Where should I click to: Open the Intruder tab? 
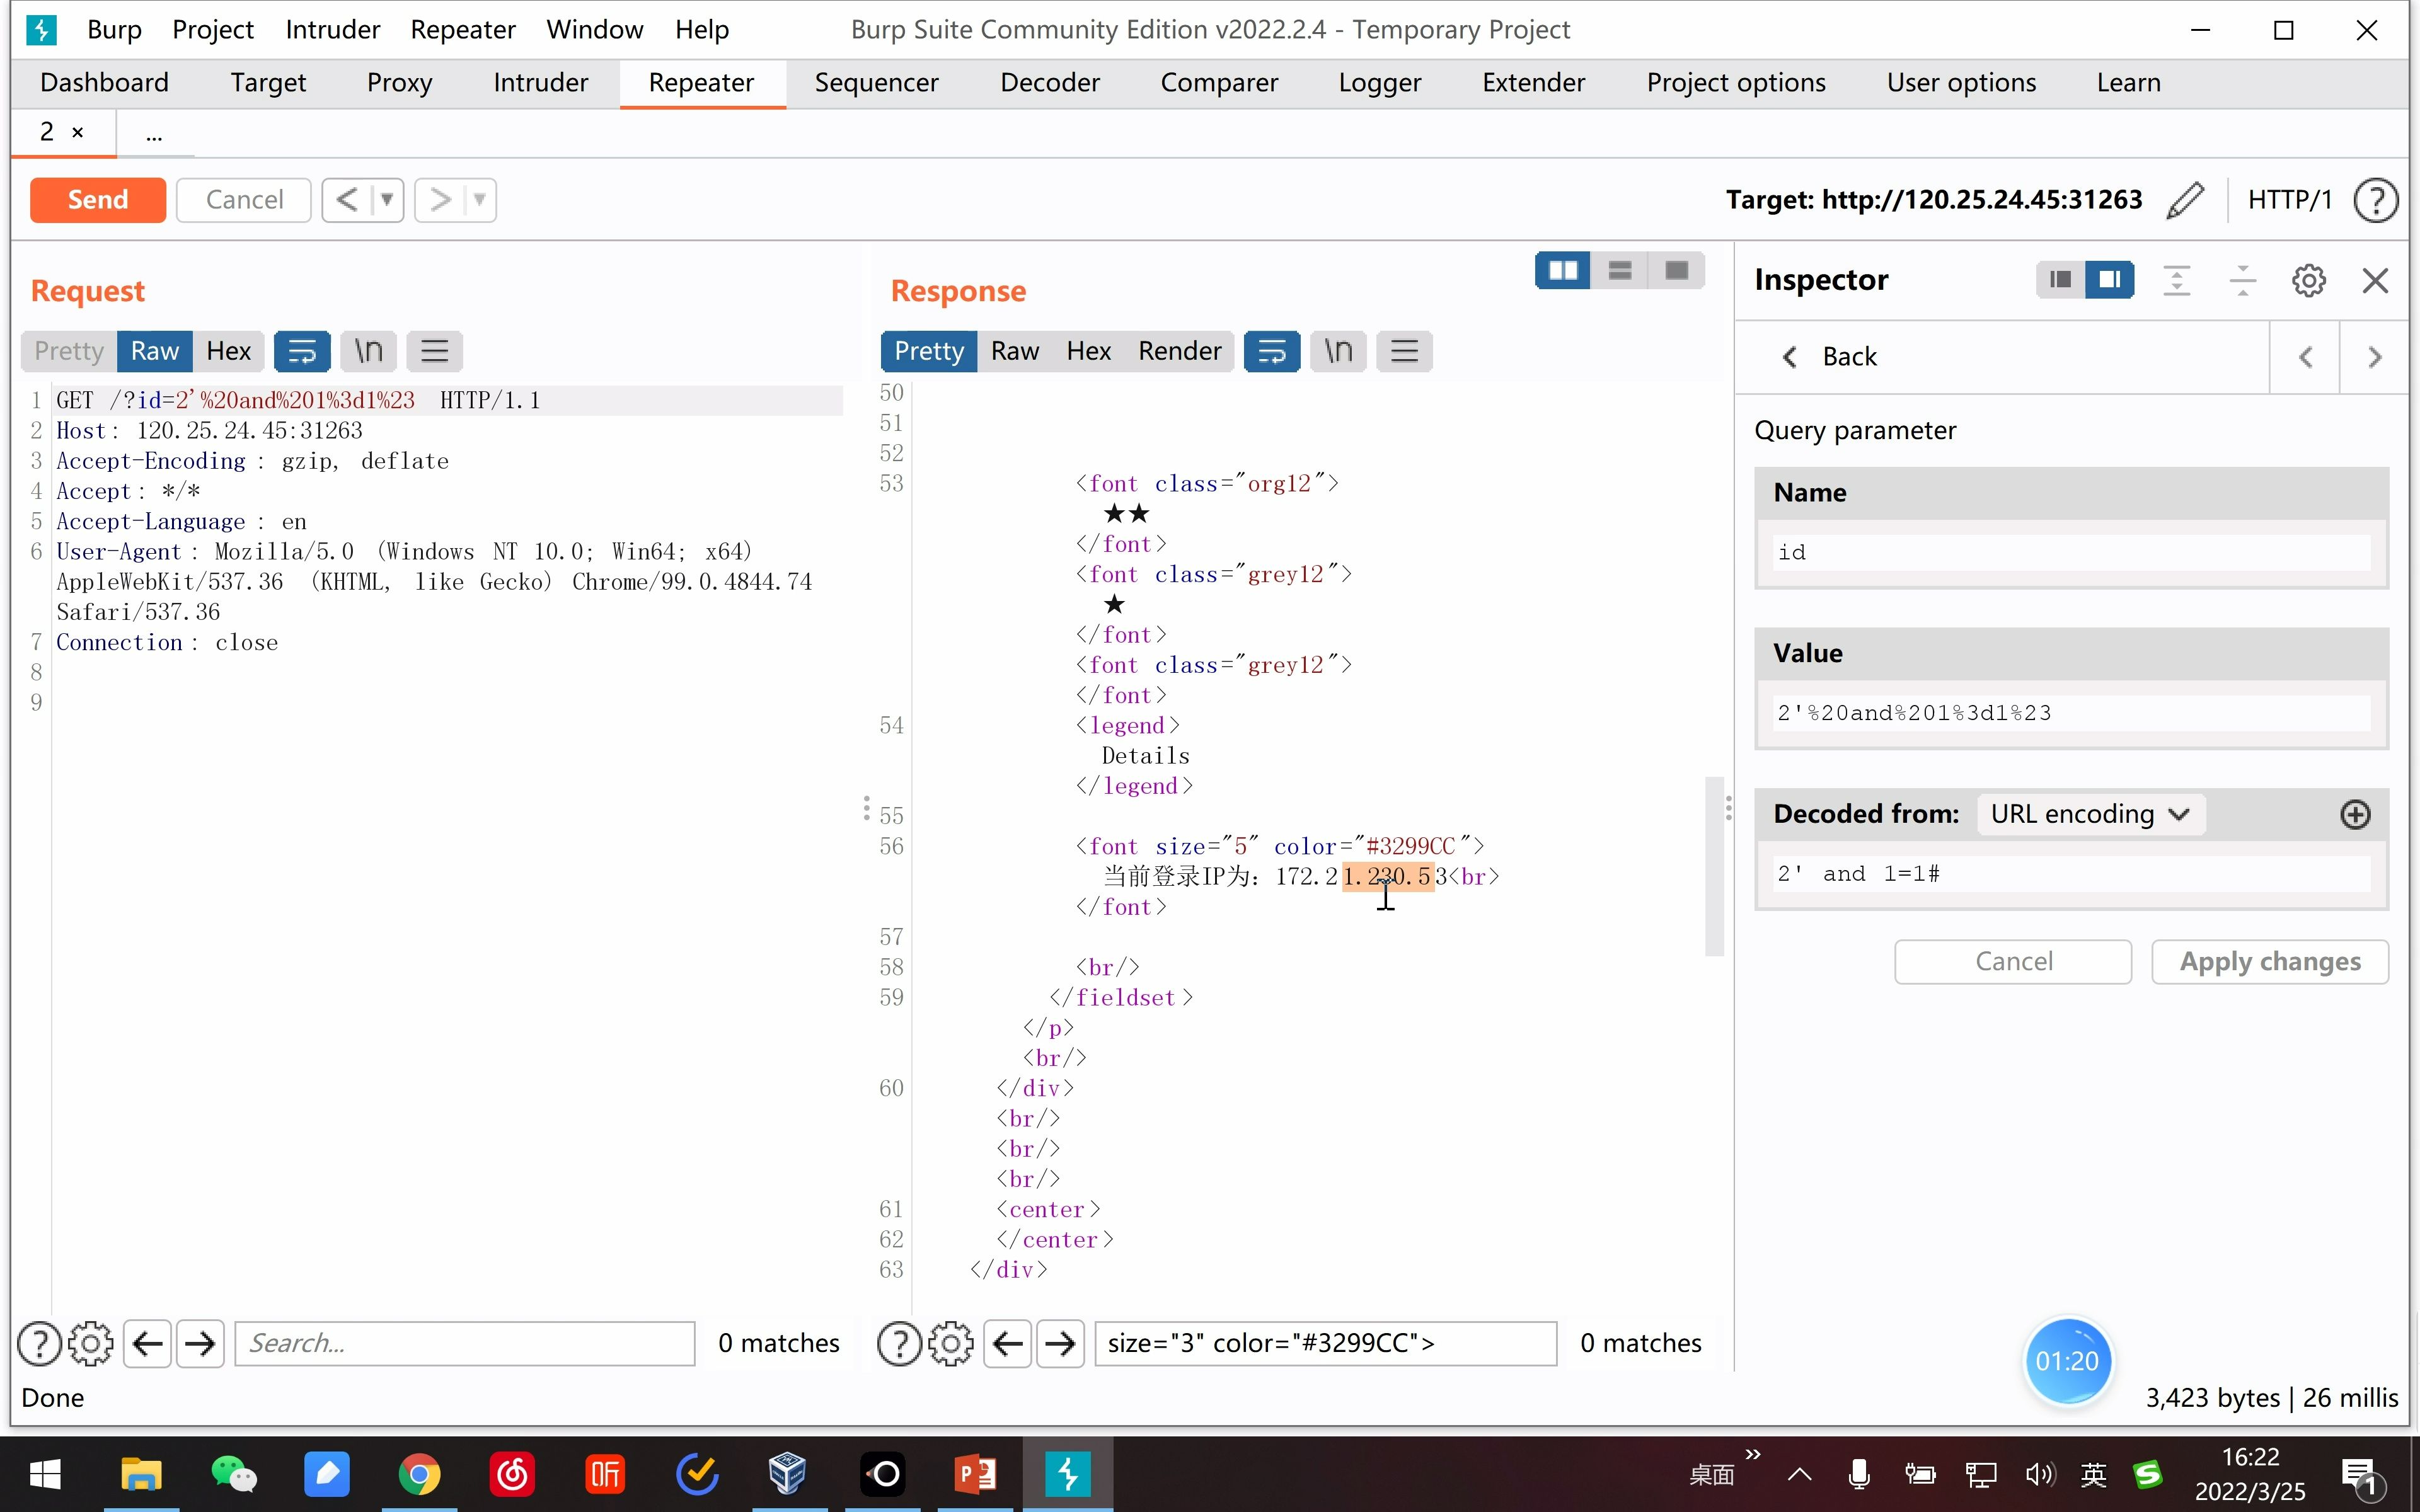(540, 83)
